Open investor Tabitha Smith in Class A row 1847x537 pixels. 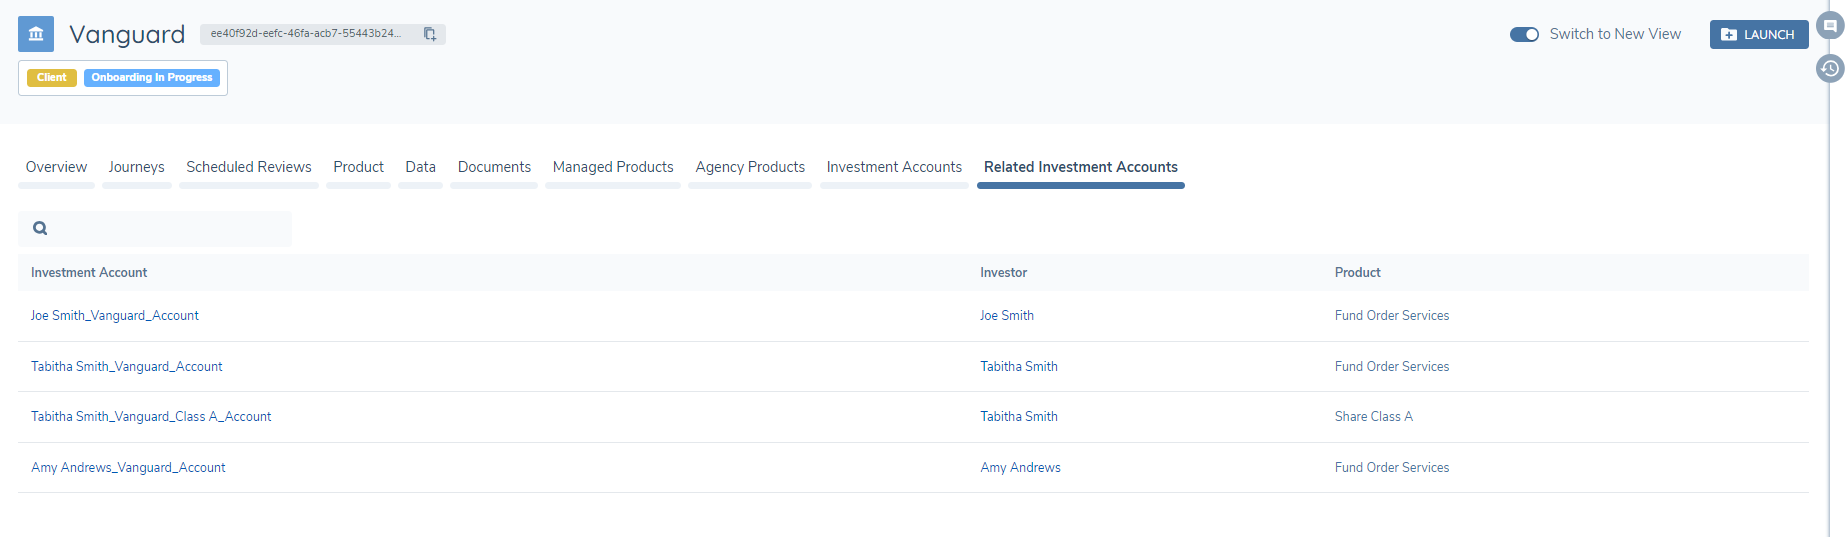click(1019, 416)
